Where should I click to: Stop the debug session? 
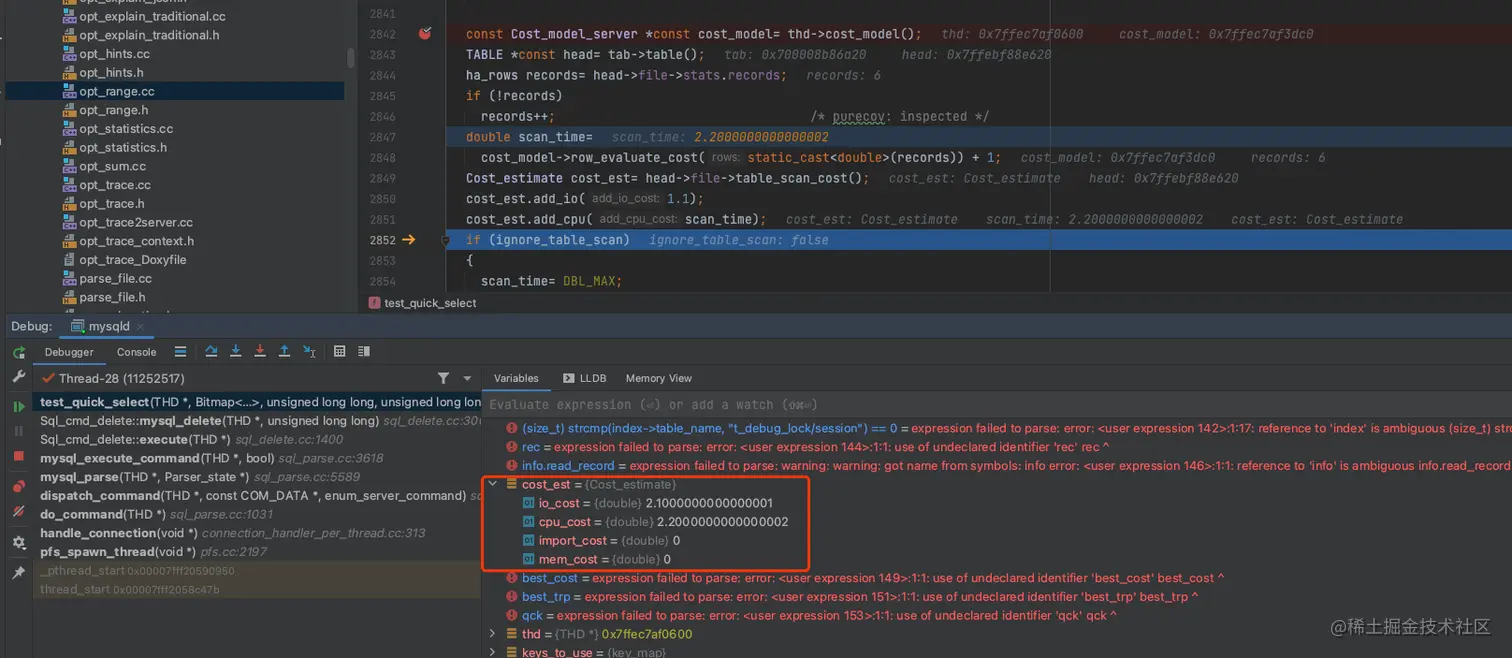click(x=19, y=456)
